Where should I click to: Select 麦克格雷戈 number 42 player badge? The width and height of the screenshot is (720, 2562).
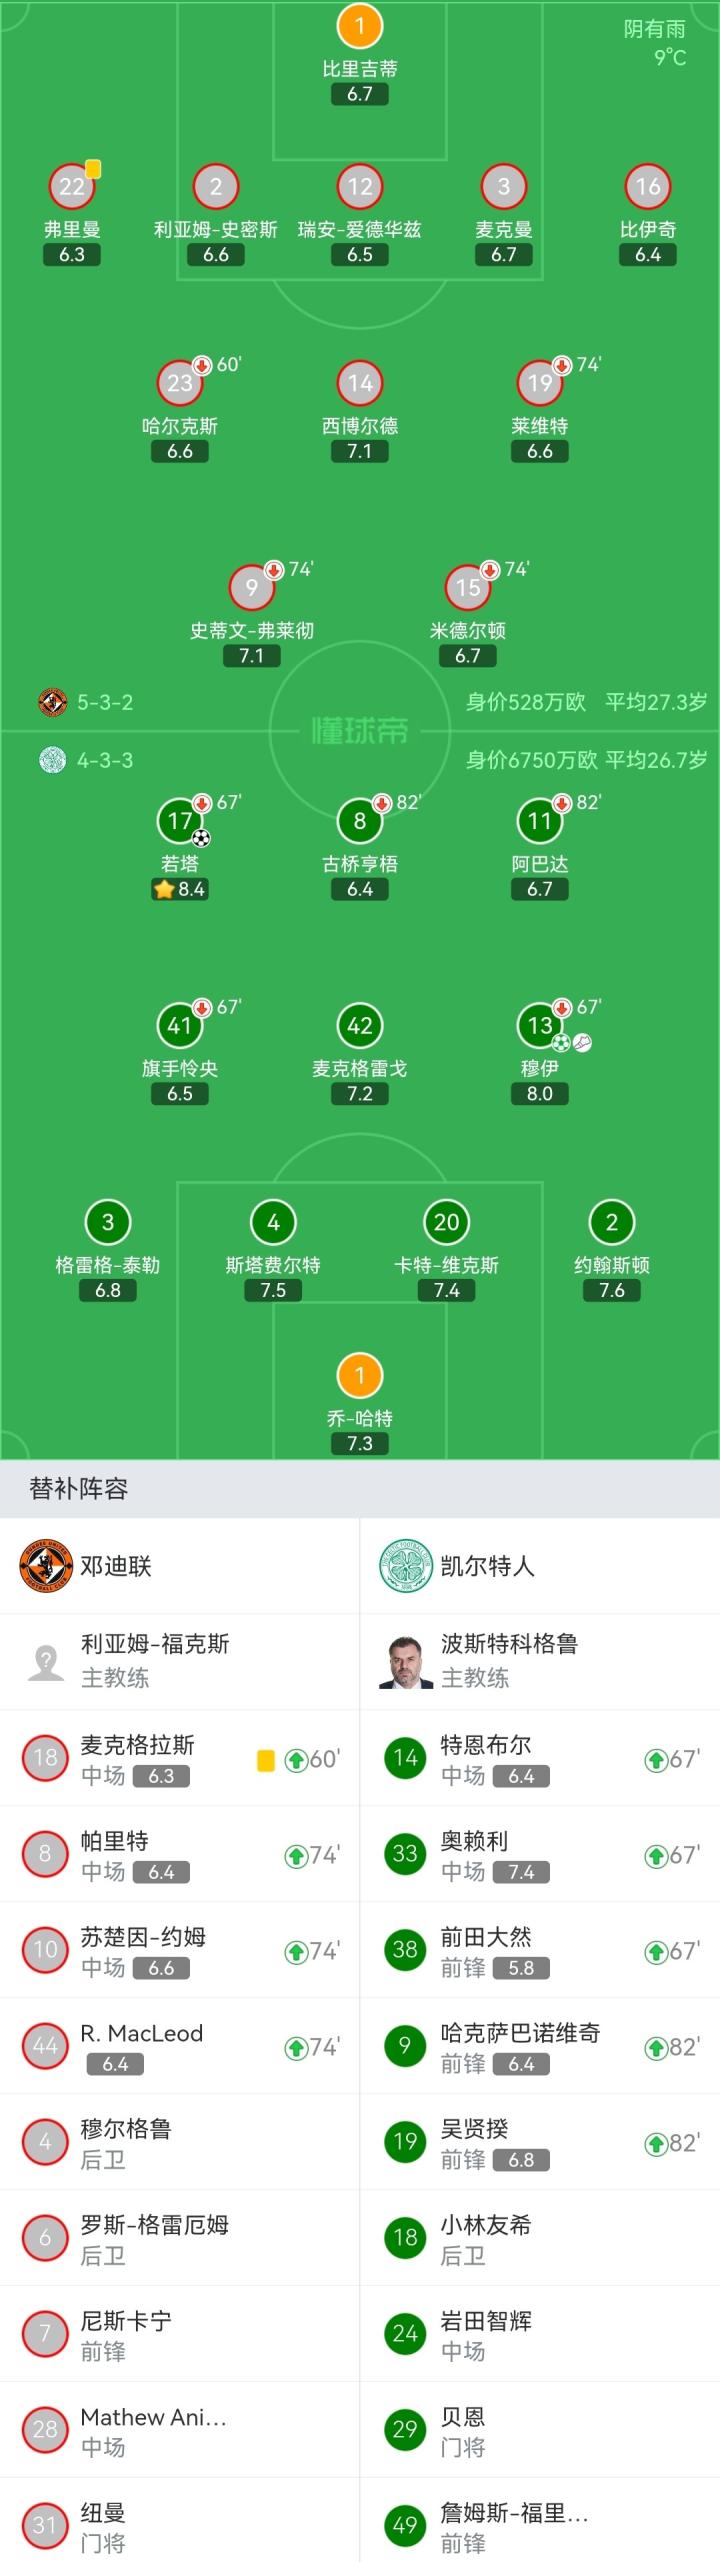pos(360,1025)
